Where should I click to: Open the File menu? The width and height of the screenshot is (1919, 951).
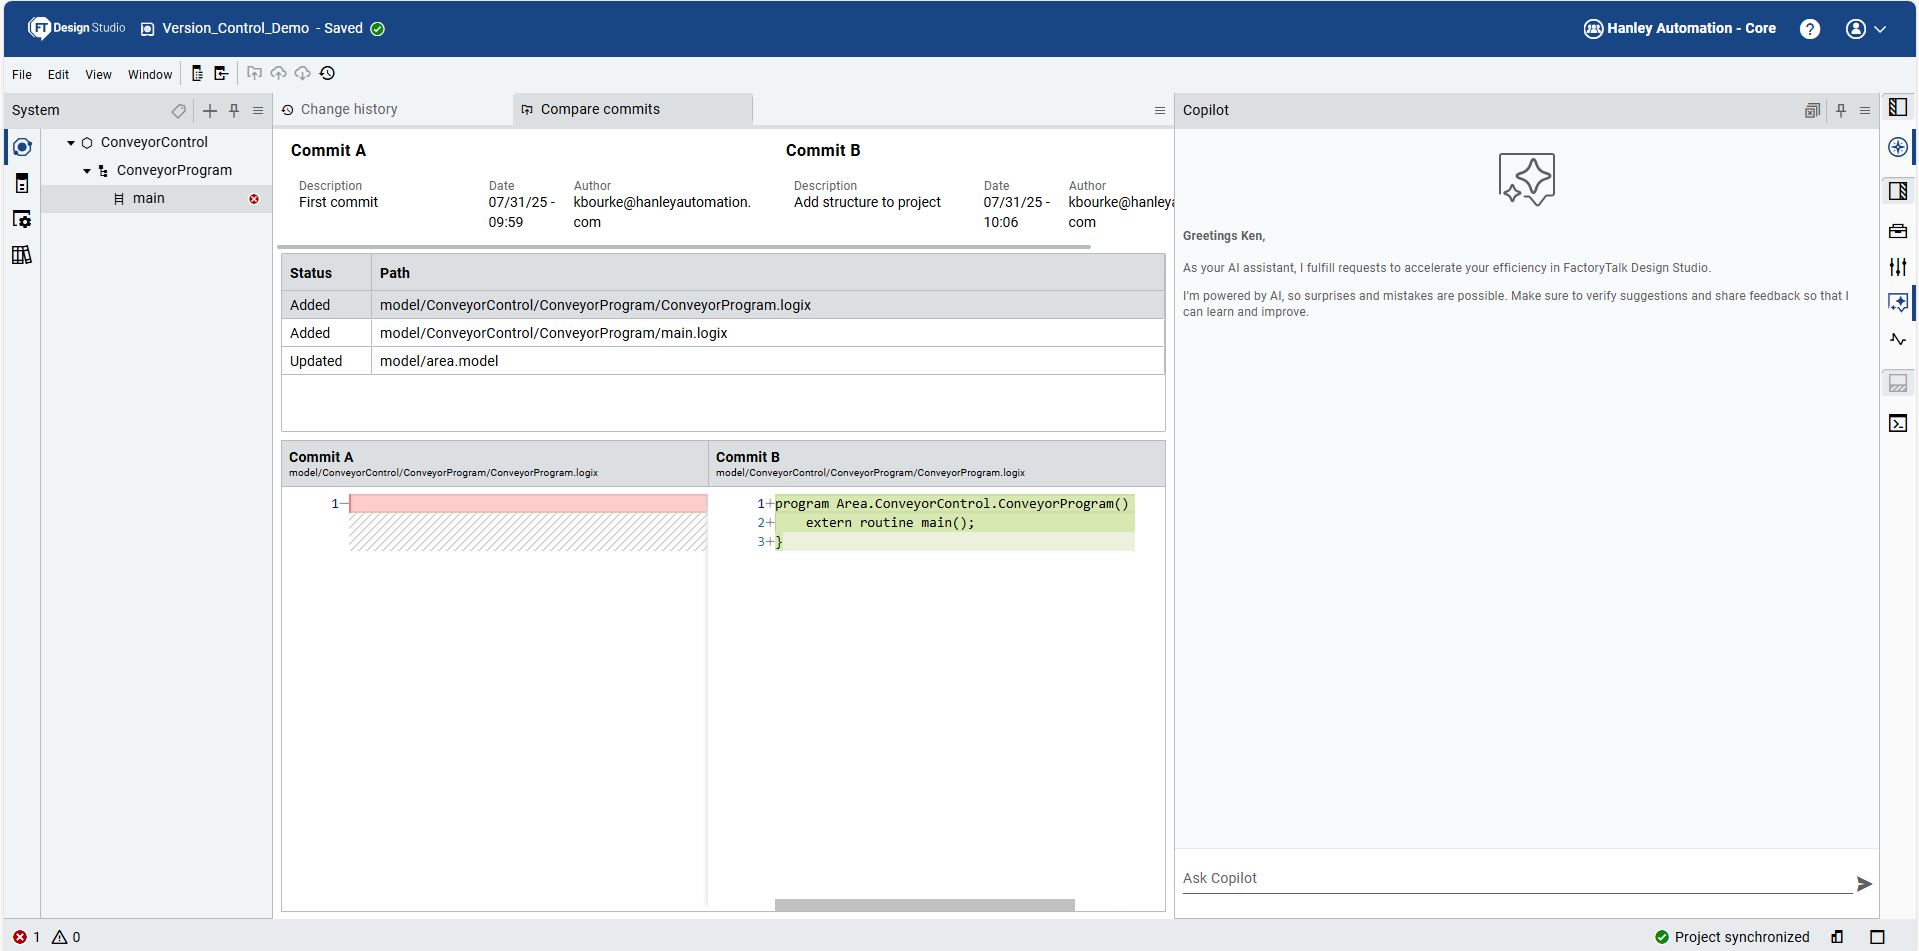(22, 75)
